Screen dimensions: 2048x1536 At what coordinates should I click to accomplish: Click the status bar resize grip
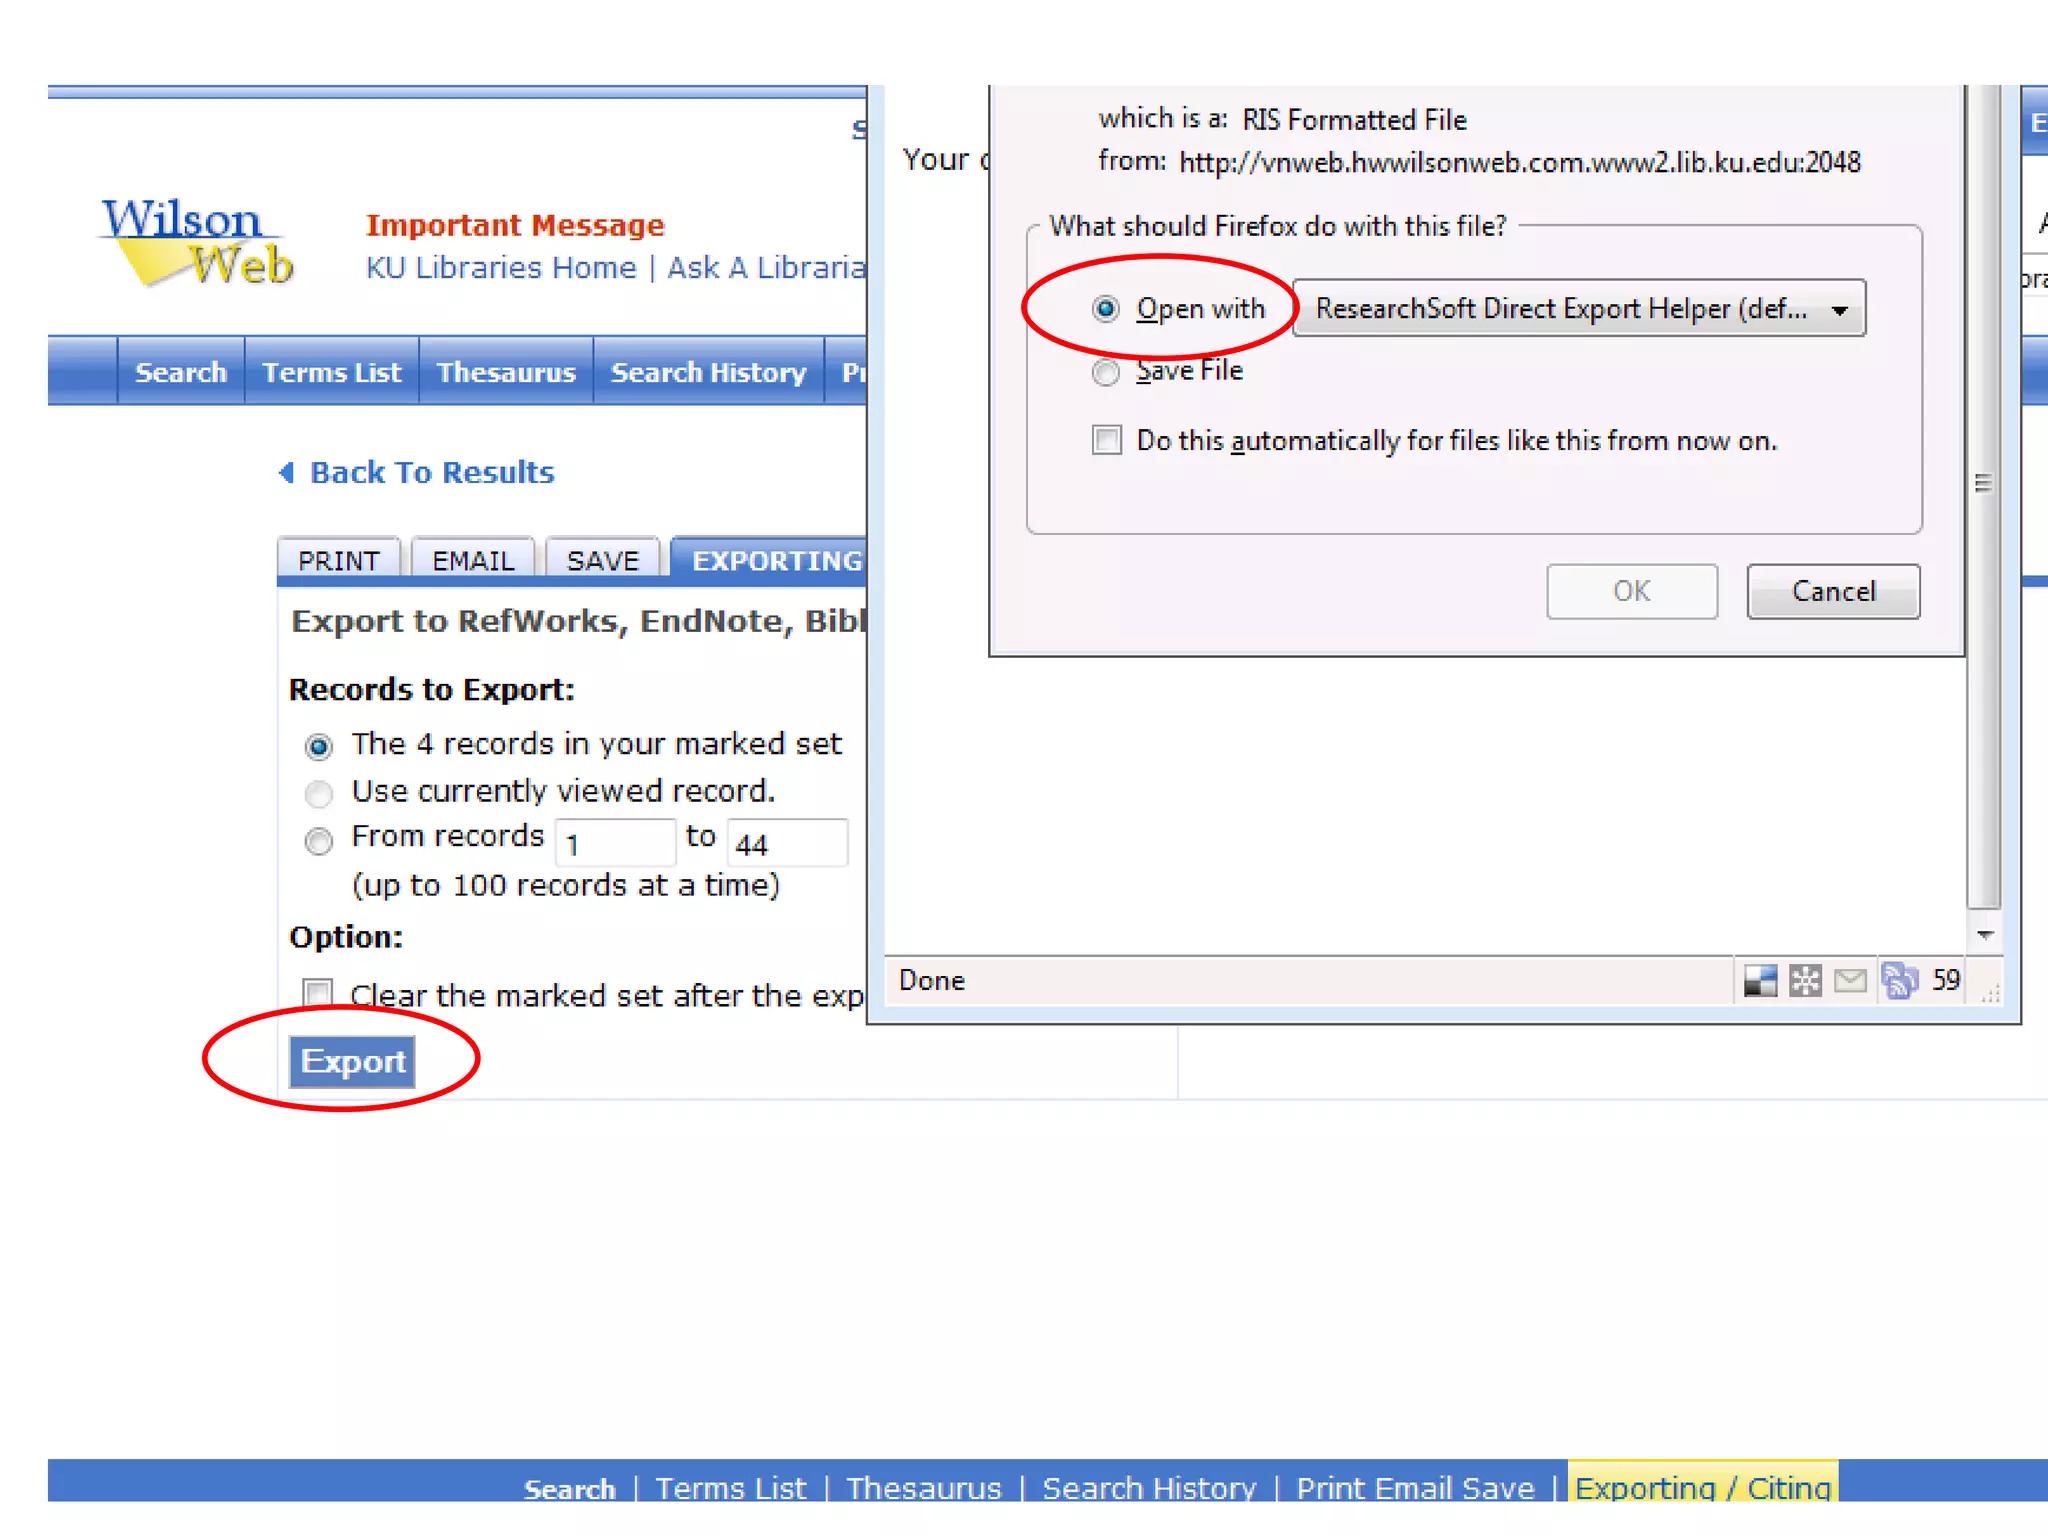point(1990,993)
